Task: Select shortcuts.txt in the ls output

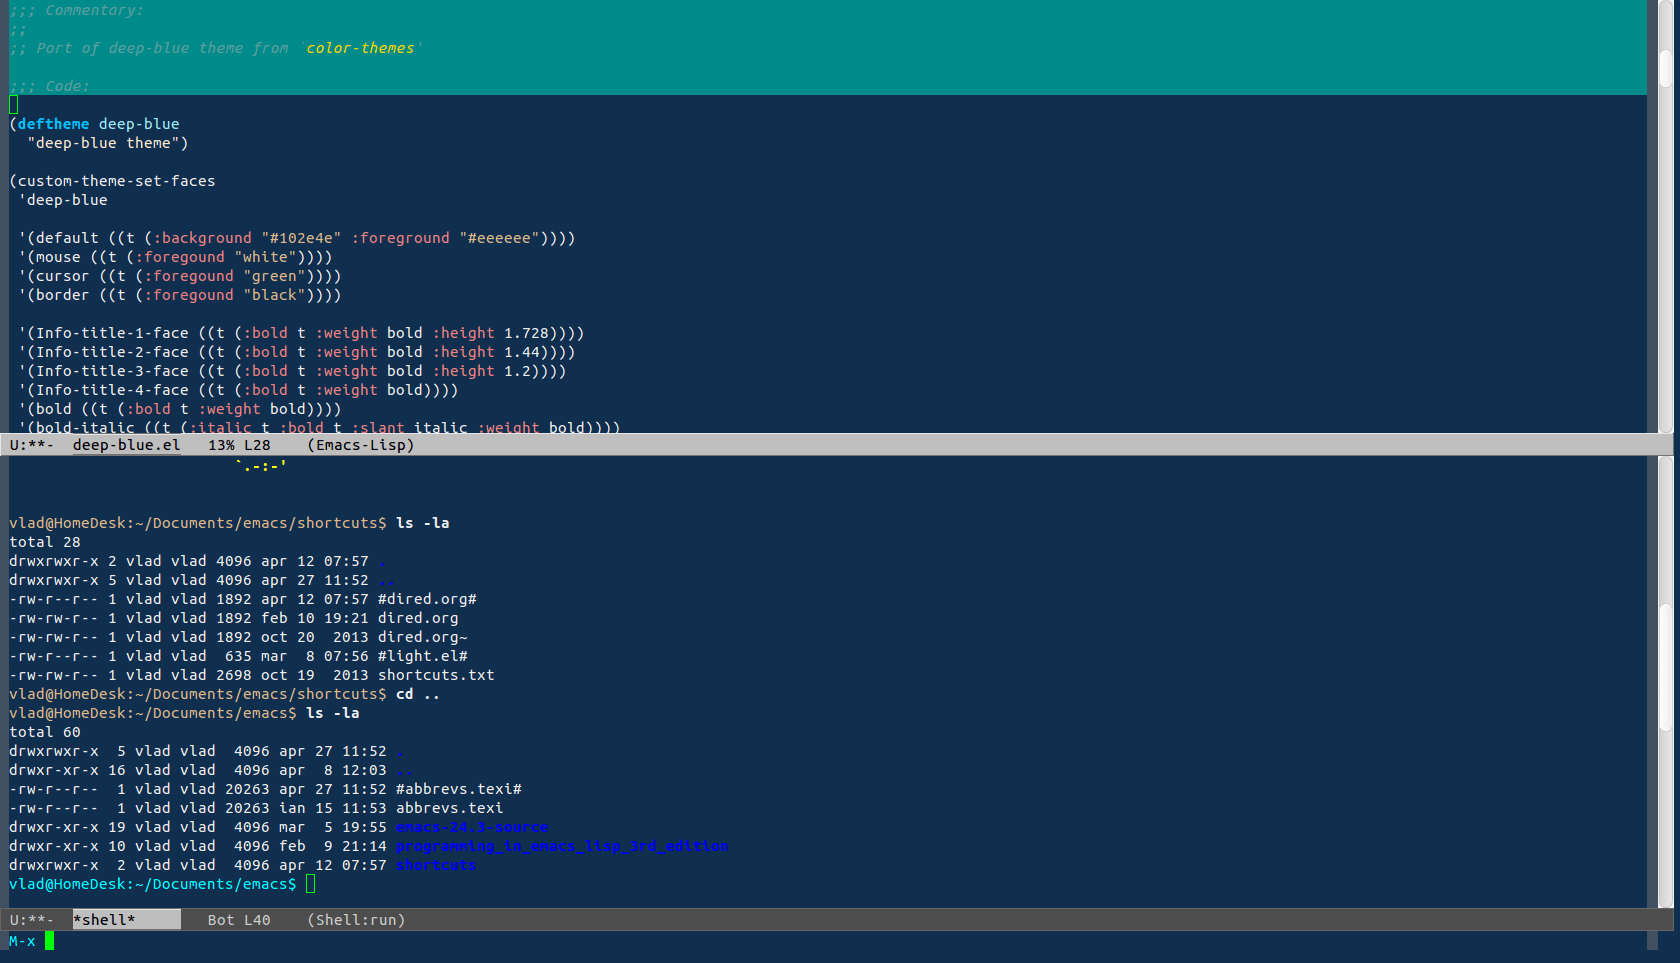Action: click(436, 675)
